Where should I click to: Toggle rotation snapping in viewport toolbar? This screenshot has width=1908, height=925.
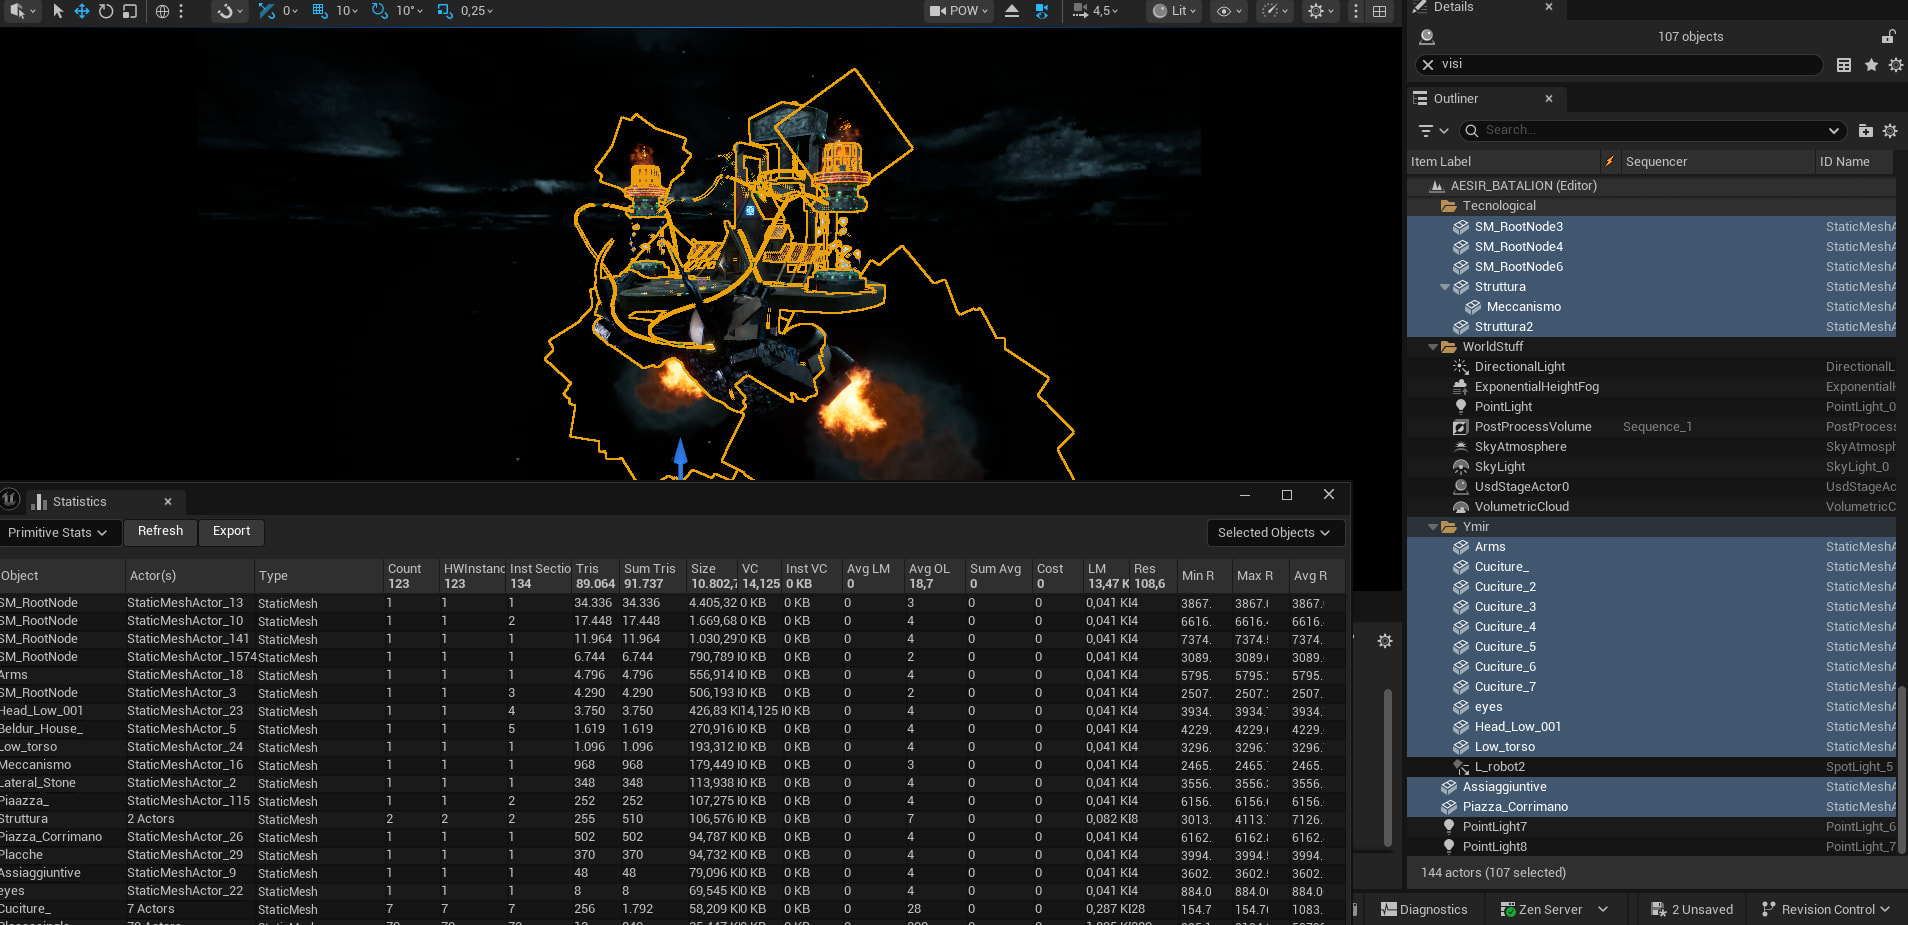pyautogui.click(x=380, y=11)
